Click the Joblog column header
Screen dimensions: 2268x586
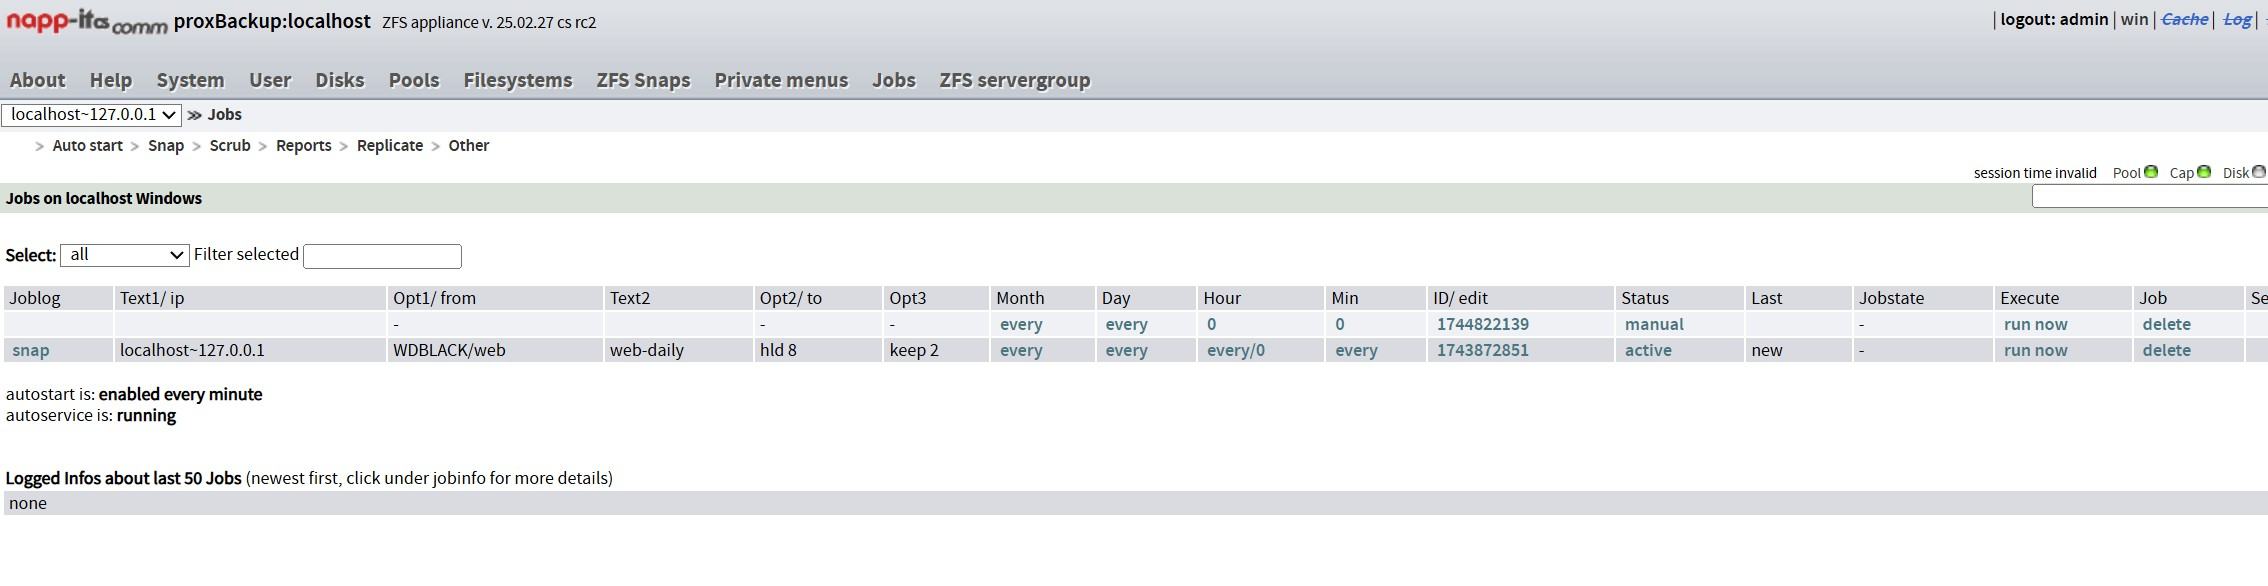click(58, 298)
